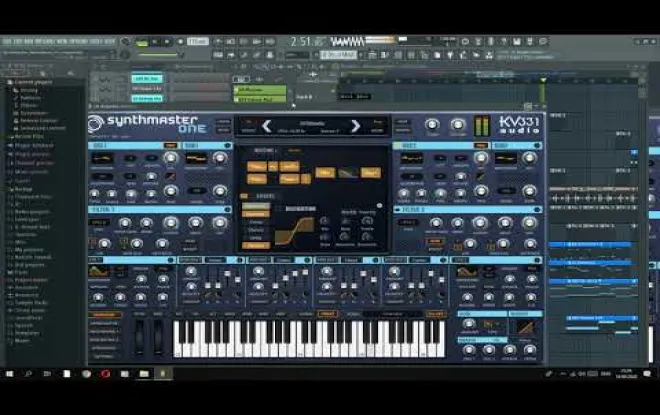Open Windows taskbar search
The height and width of the screenshot is (415, 660).
(28, 373)
